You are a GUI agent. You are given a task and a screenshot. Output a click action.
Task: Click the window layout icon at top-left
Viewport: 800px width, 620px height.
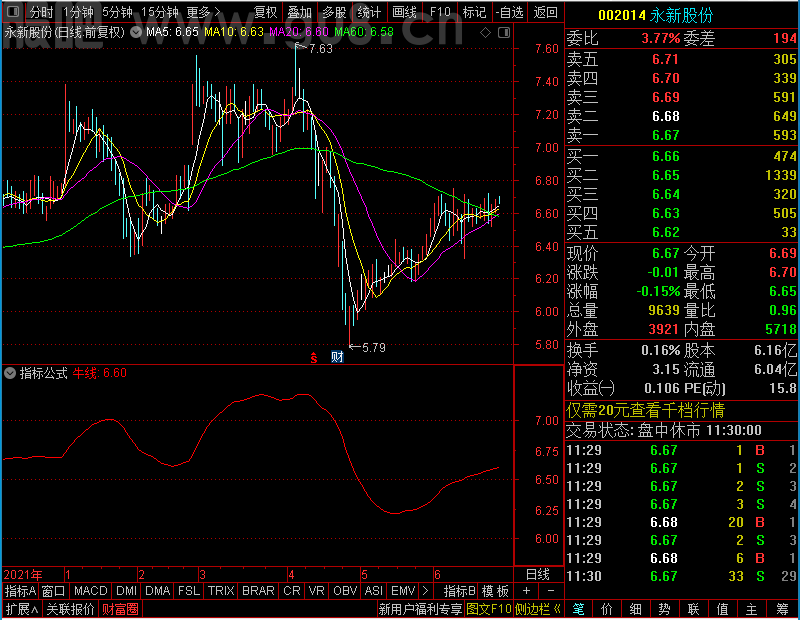(x=13, y=12)
